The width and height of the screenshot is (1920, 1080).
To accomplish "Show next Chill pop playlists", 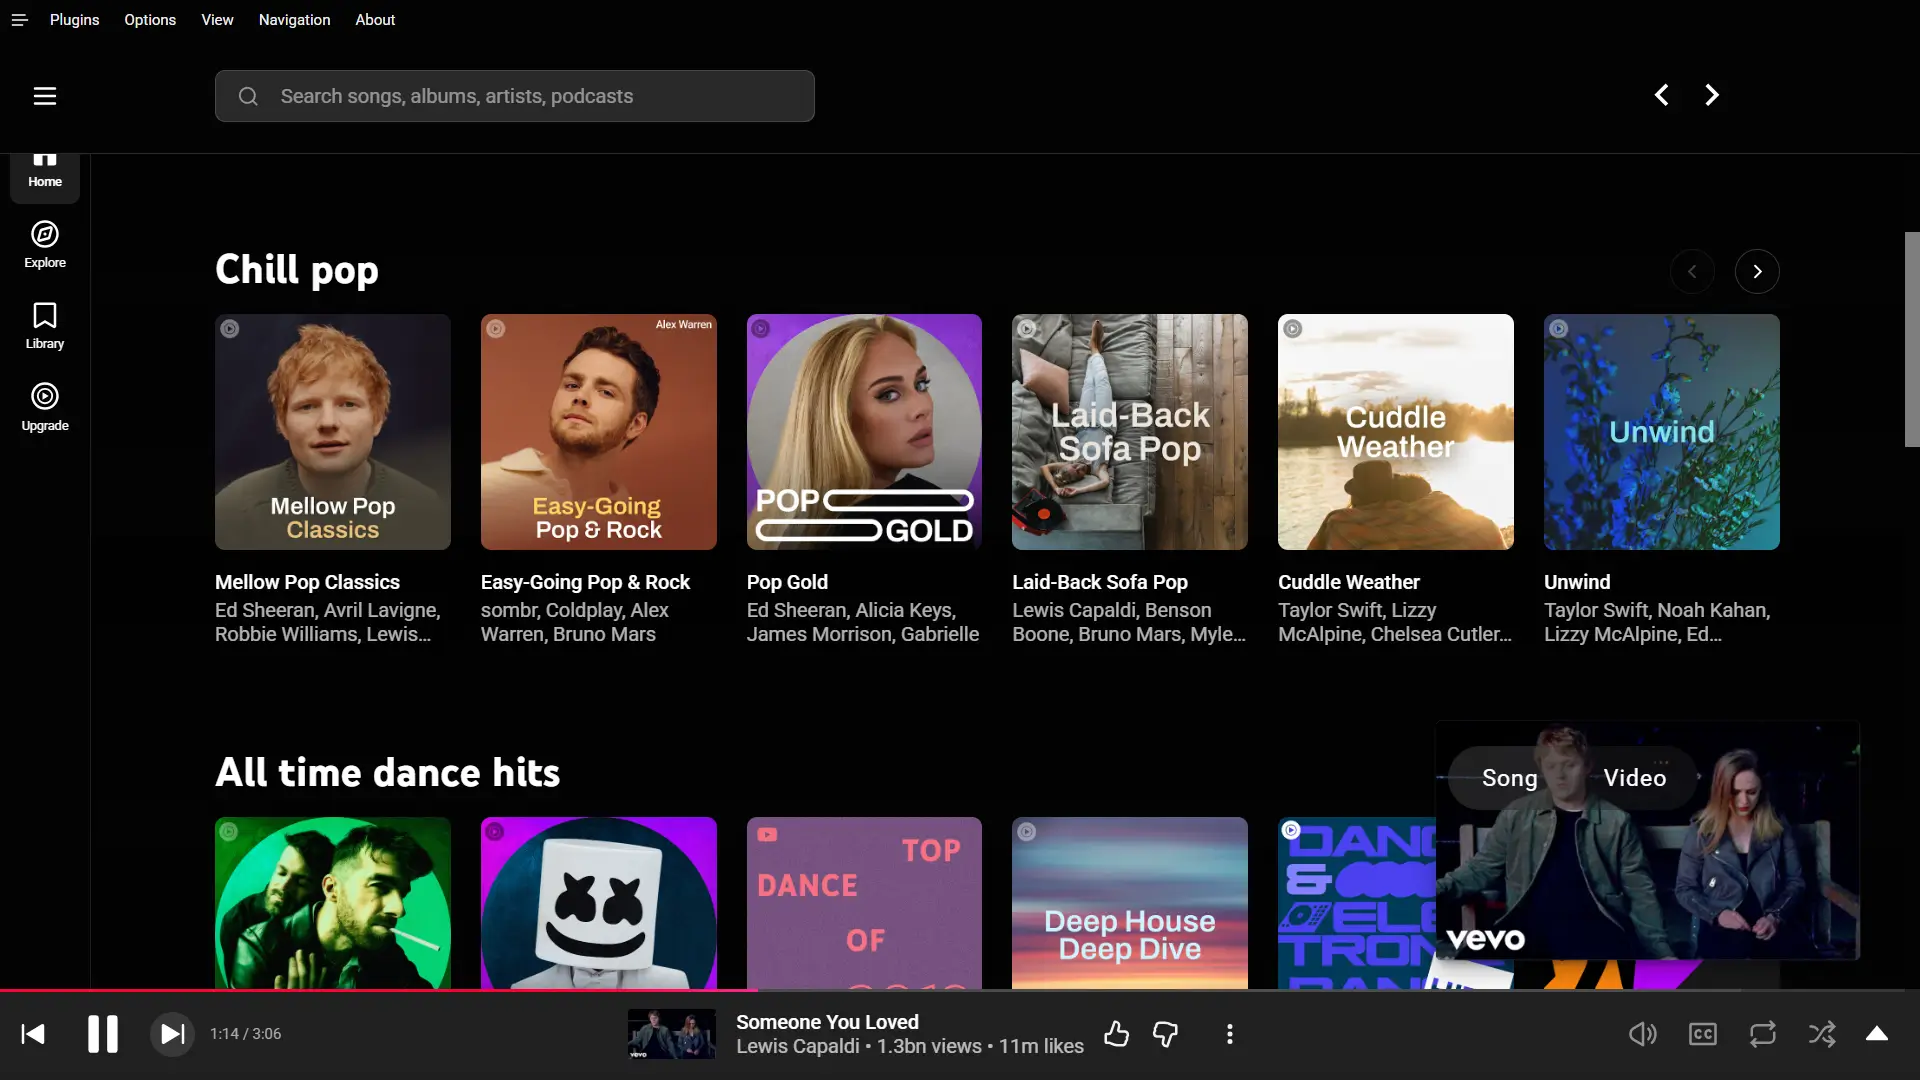I will 1757,271.
